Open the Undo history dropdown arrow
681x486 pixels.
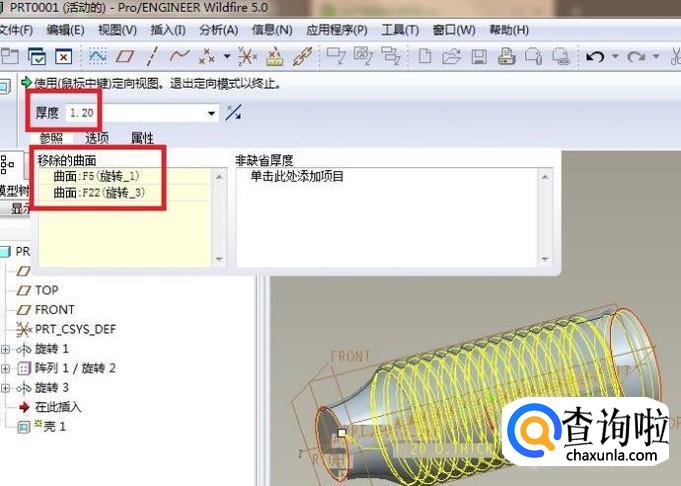(615, 56)
